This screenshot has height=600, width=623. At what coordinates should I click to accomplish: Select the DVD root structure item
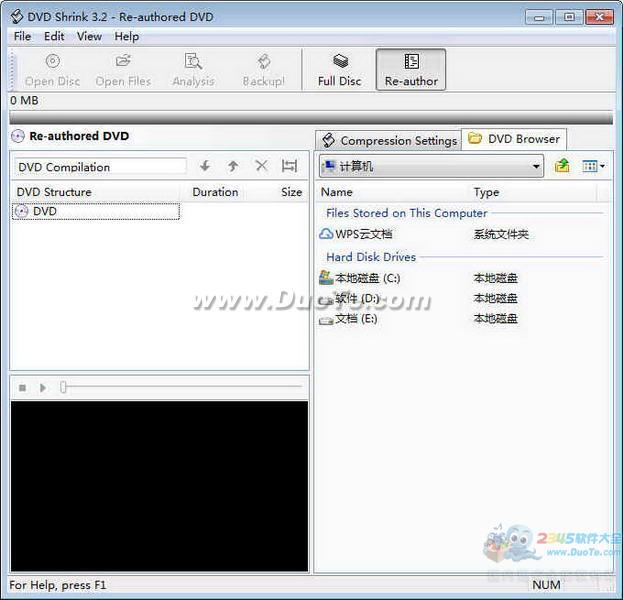96,211
